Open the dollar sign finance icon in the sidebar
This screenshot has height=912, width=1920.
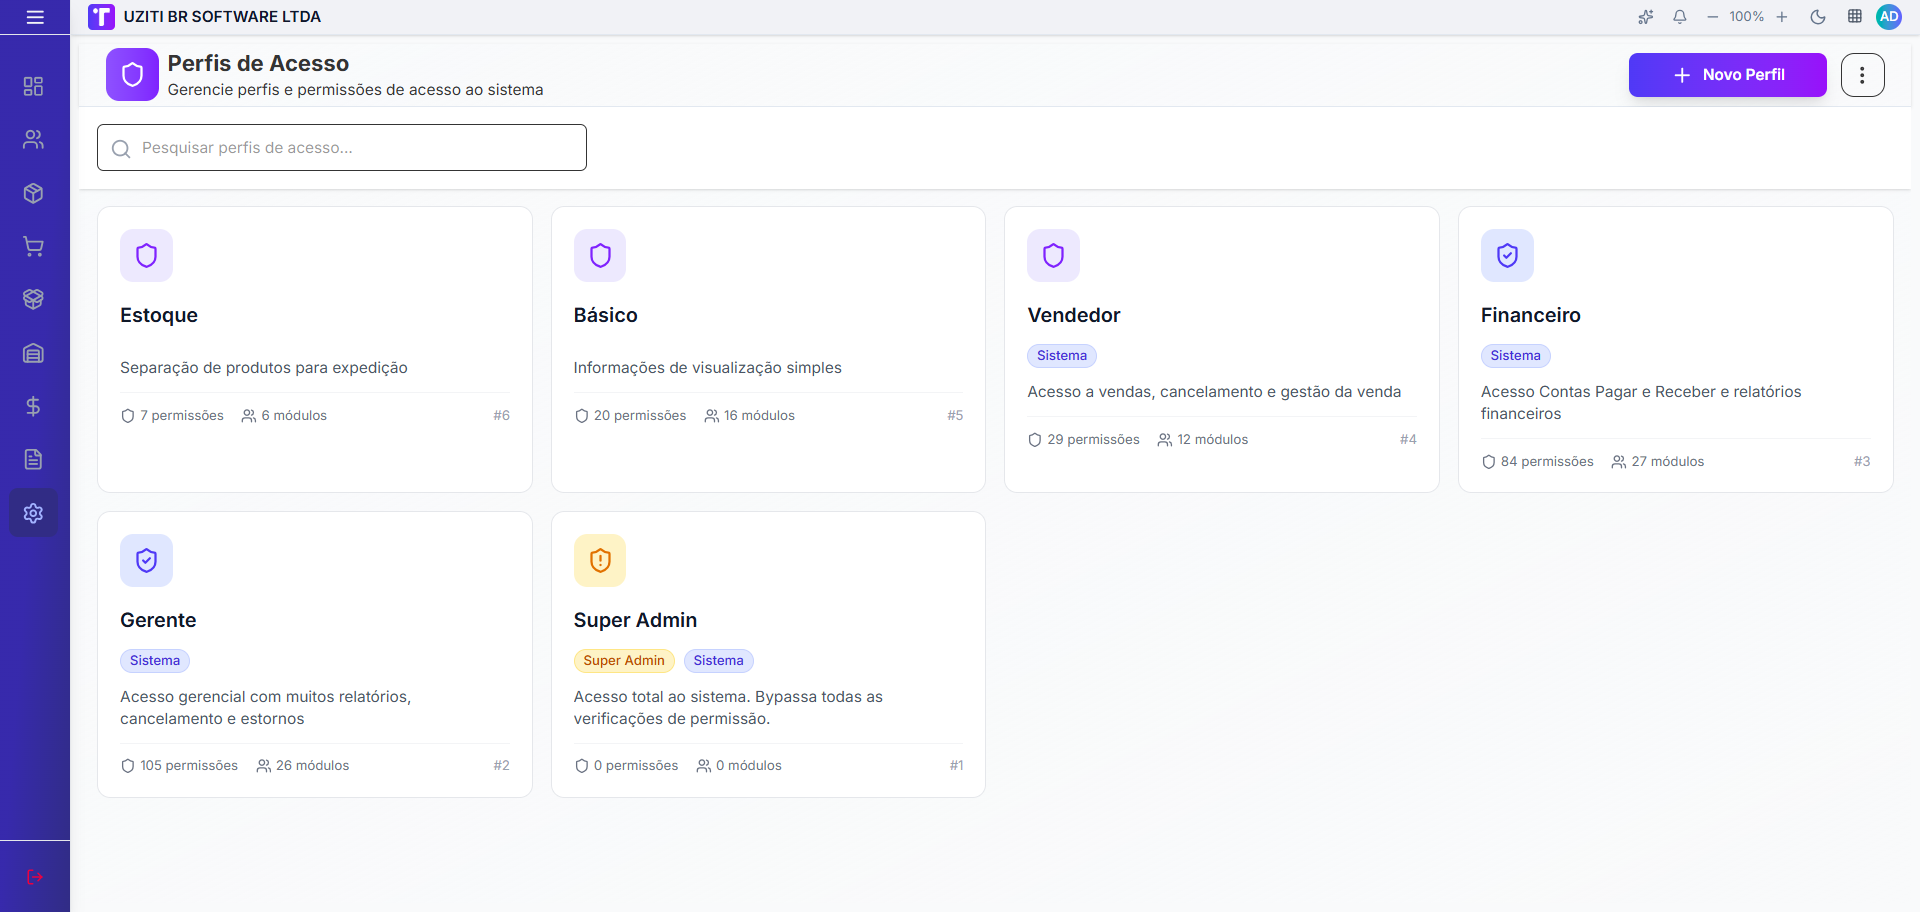[33, 406]
